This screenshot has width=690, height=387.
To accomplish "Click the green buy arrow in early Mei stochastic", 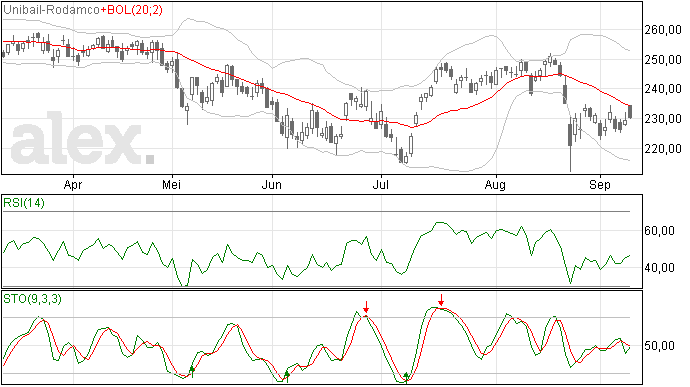I will [x=192, y=371].
